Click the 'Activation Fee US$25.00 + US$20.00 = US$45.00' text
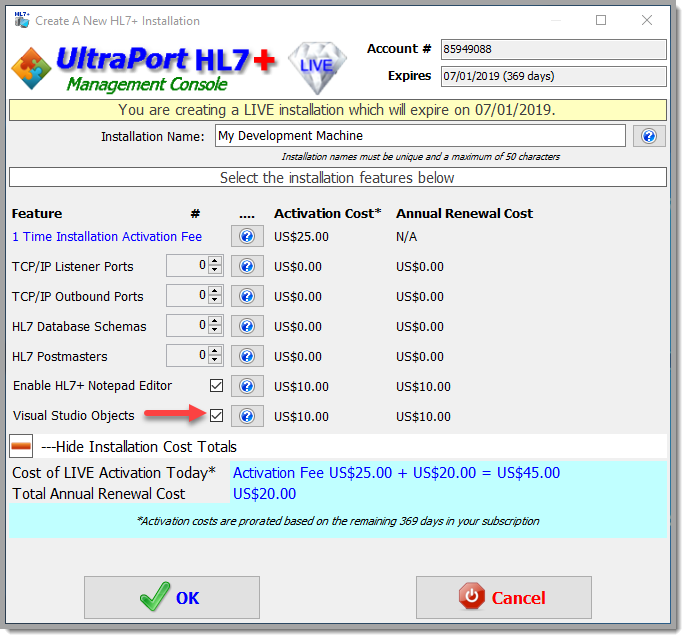 pyautogui.click(x=397, y=473)
